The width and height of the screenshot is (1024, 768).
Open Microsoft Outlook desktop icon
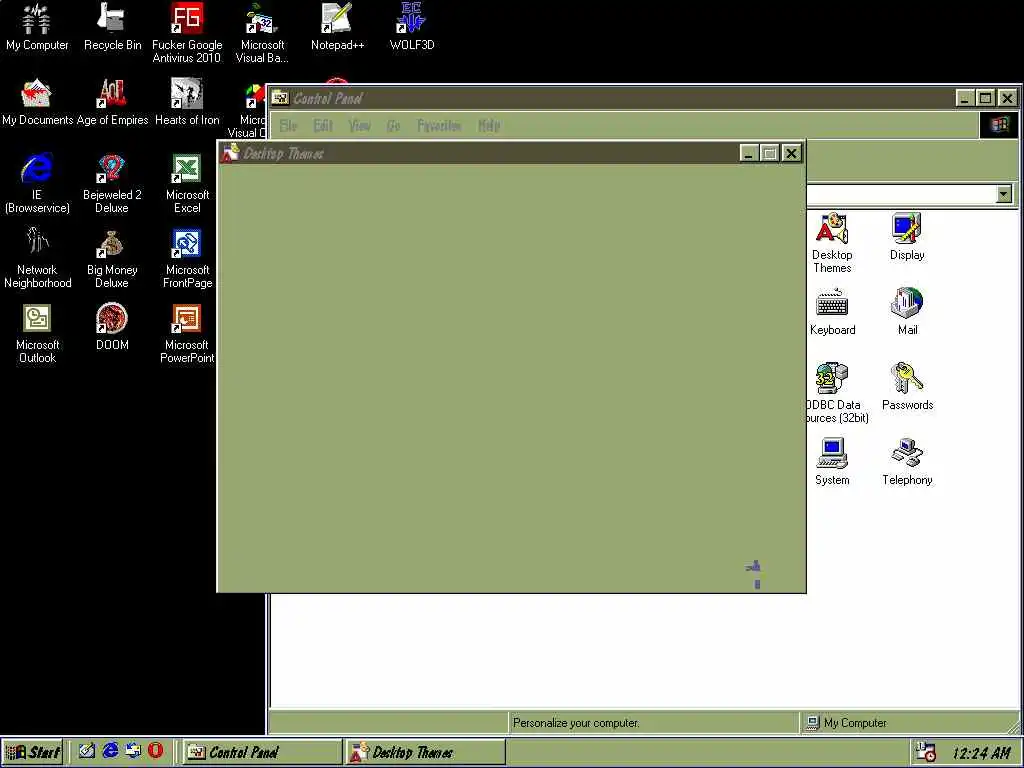tap(37, 333)
